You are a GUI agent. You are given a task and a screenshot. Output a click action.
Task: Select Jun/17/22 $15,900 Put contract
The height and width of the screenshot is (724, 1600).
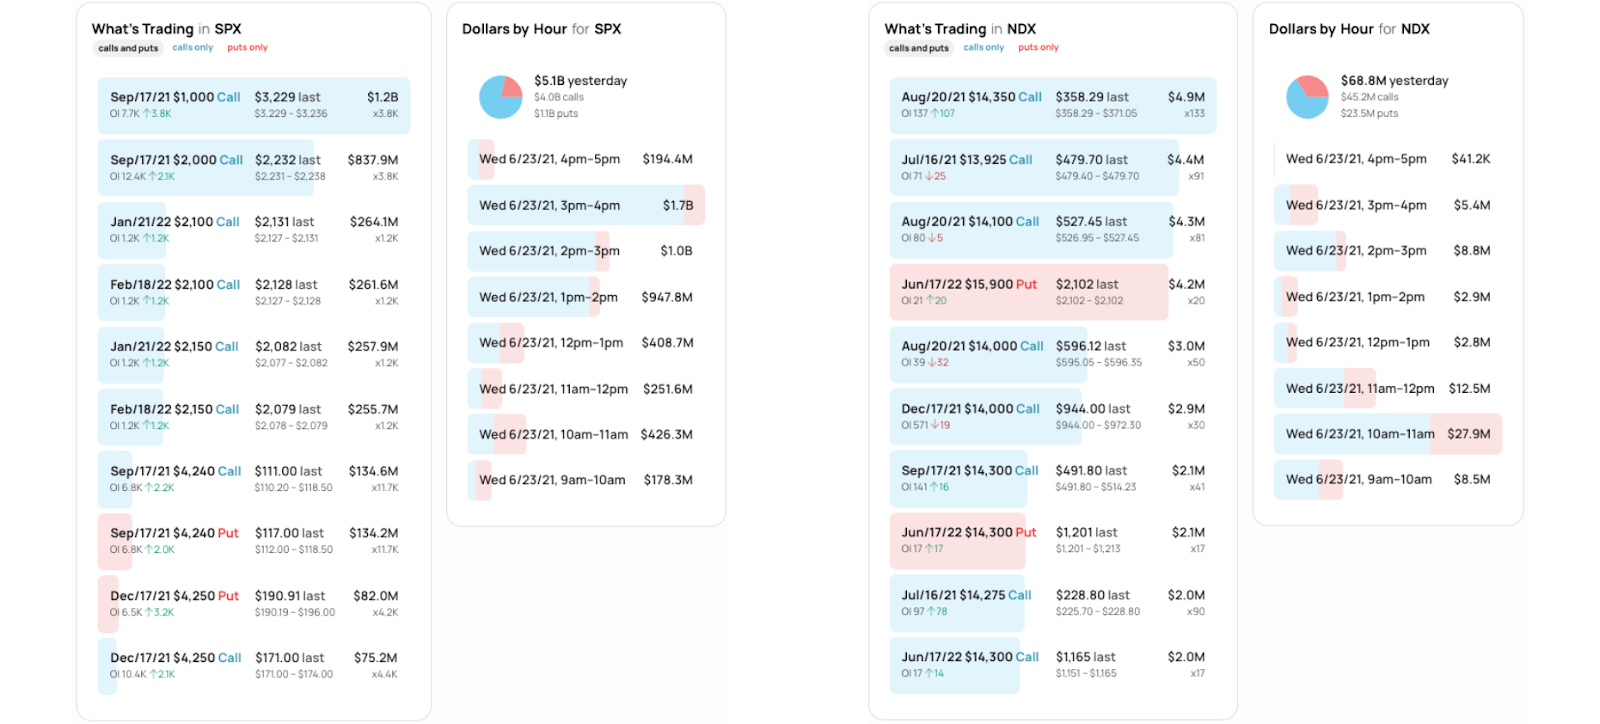point(1052,292)
